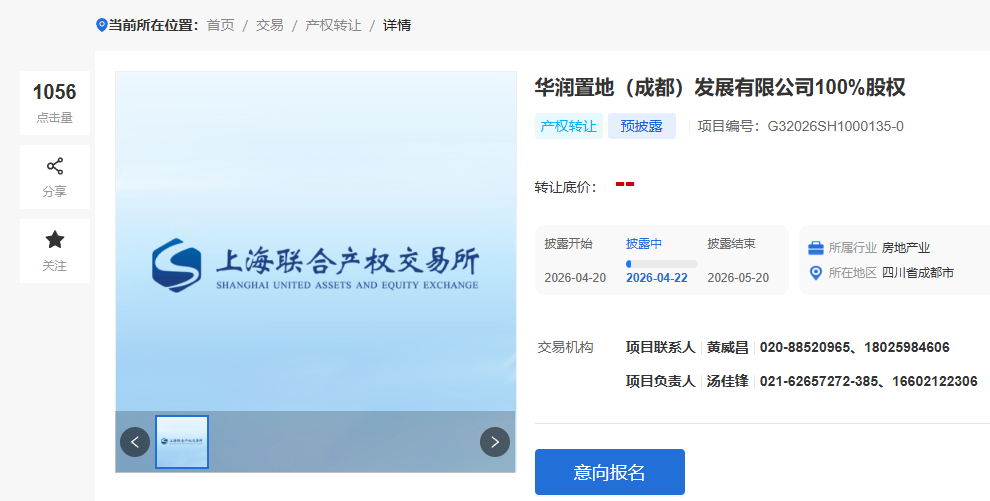Open 交易 breadcrumb link
Image resolution: width=990 pixels, height=501 pixels.
pos(269,25)
